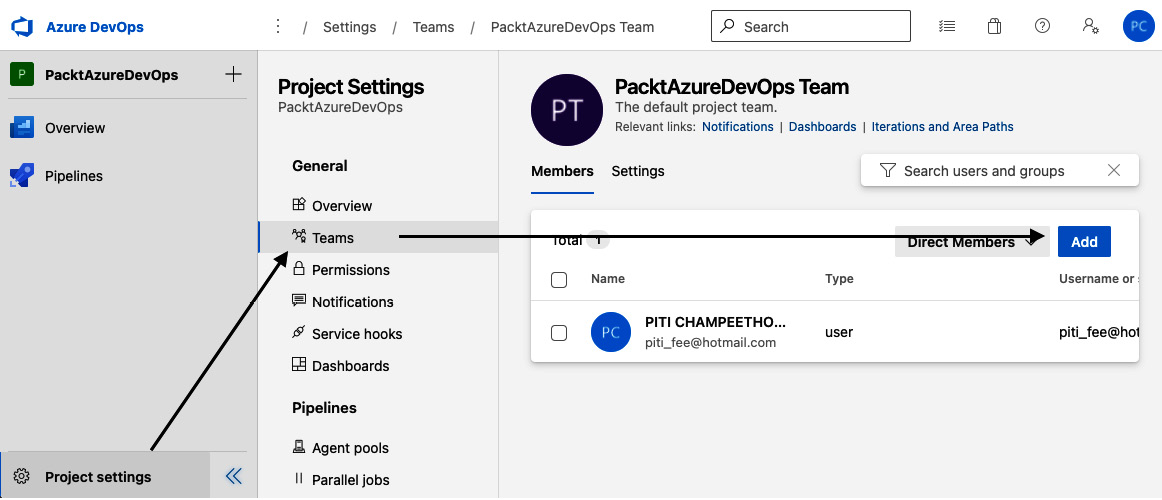Go to Settings breadcrumb

tap(350, 27)
